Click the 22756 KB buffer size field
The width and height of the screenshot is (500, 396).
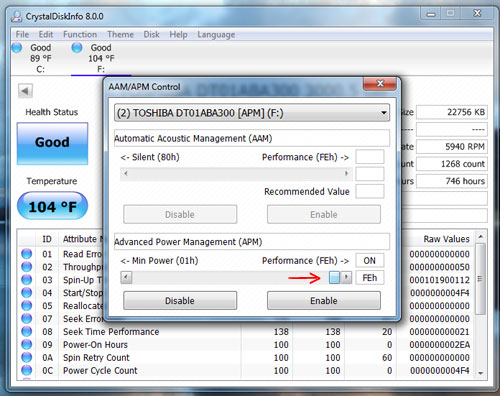click(x=452, y=112)
